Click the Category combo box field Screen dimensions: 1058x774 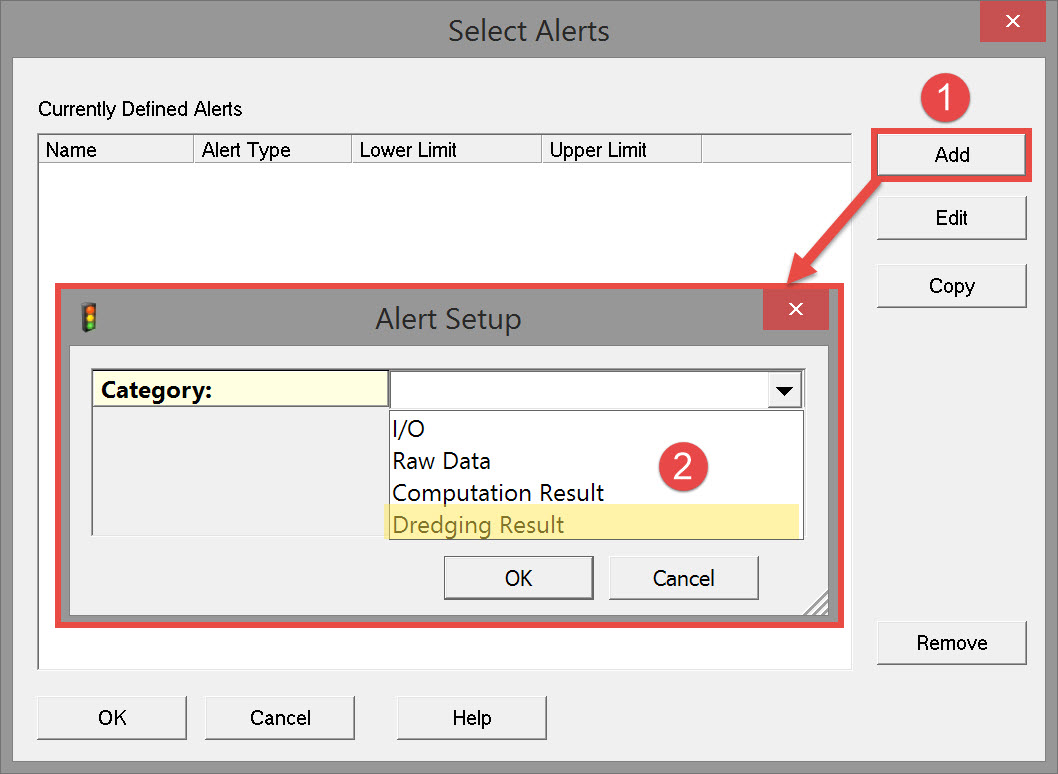[578, 390]
